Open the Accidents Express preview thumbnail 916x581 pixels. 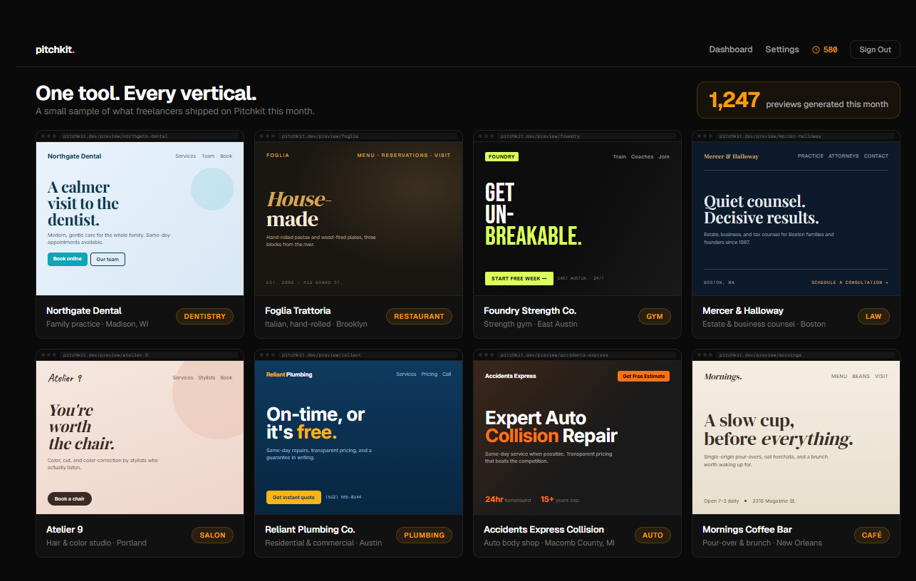click(577, 437)
